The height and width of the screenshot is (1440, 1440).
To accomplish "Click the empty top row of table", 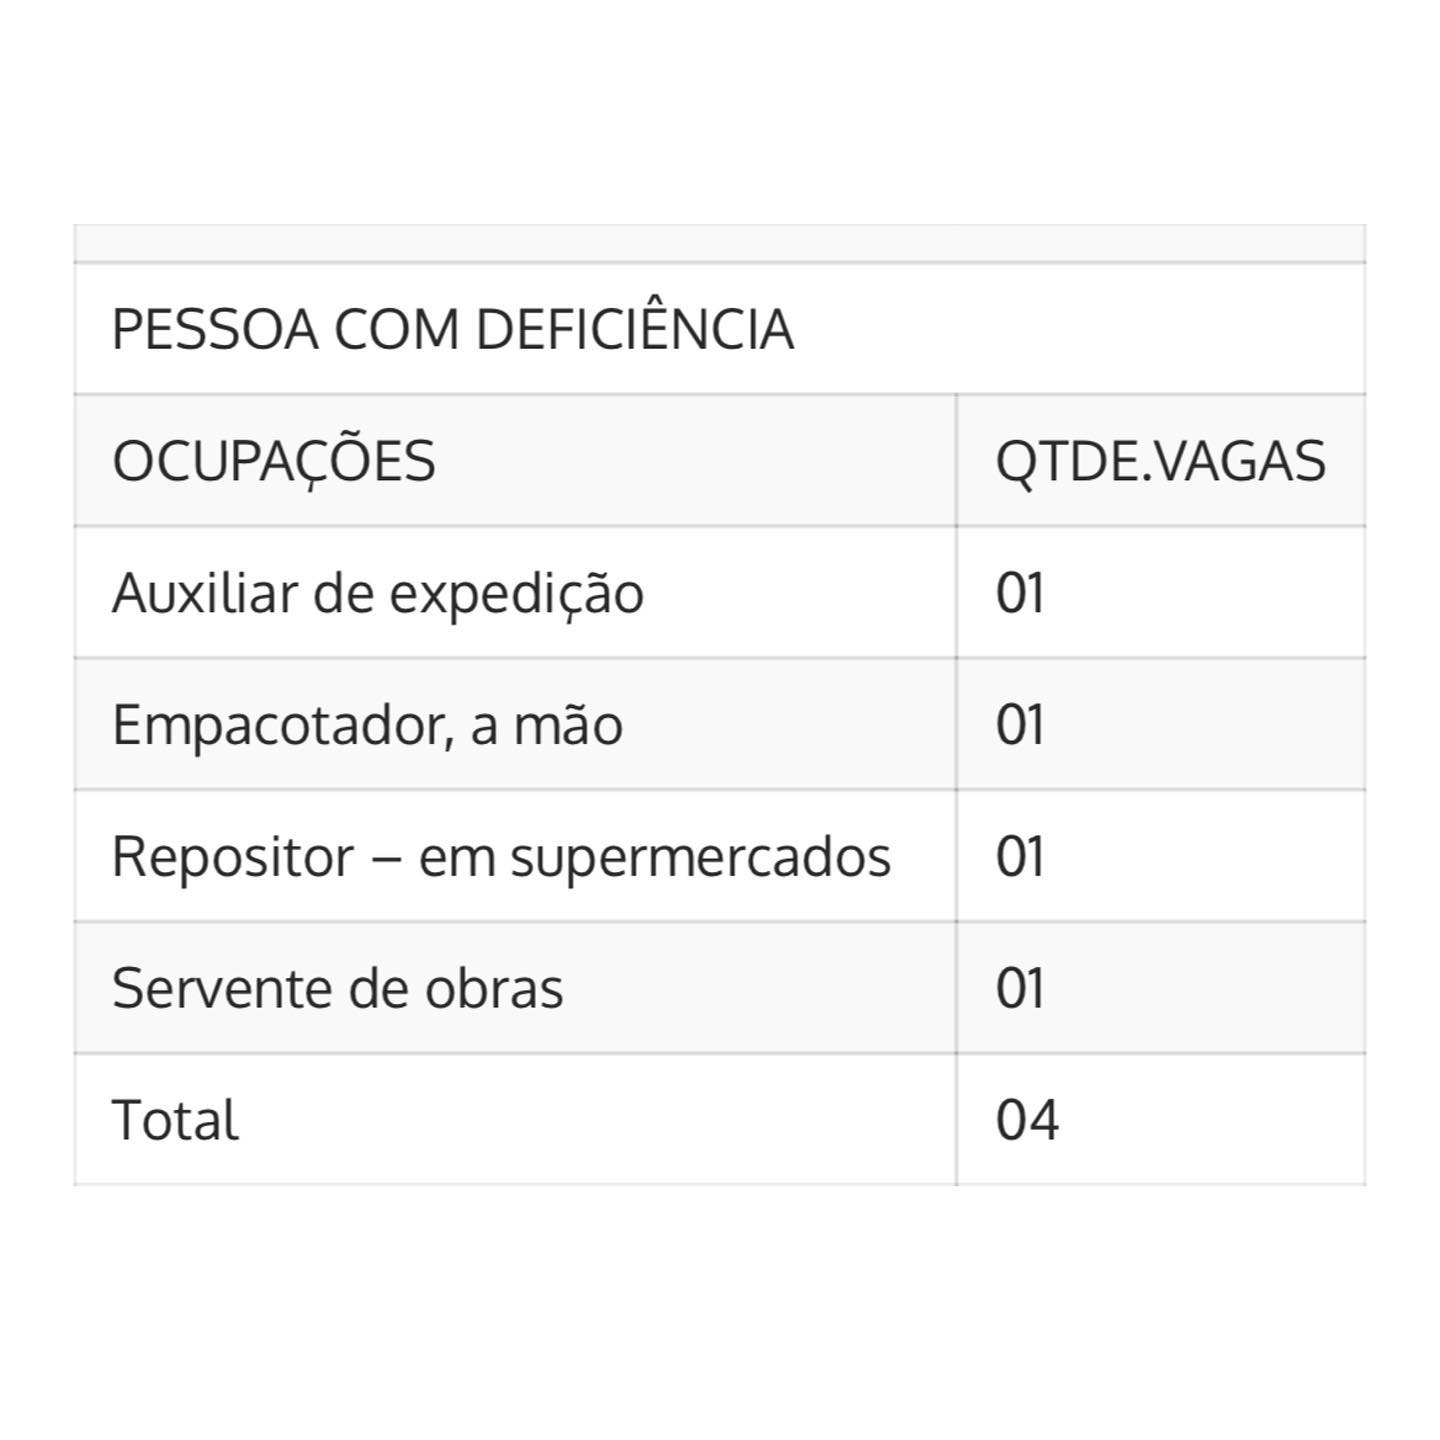I will tap(719, 244).
